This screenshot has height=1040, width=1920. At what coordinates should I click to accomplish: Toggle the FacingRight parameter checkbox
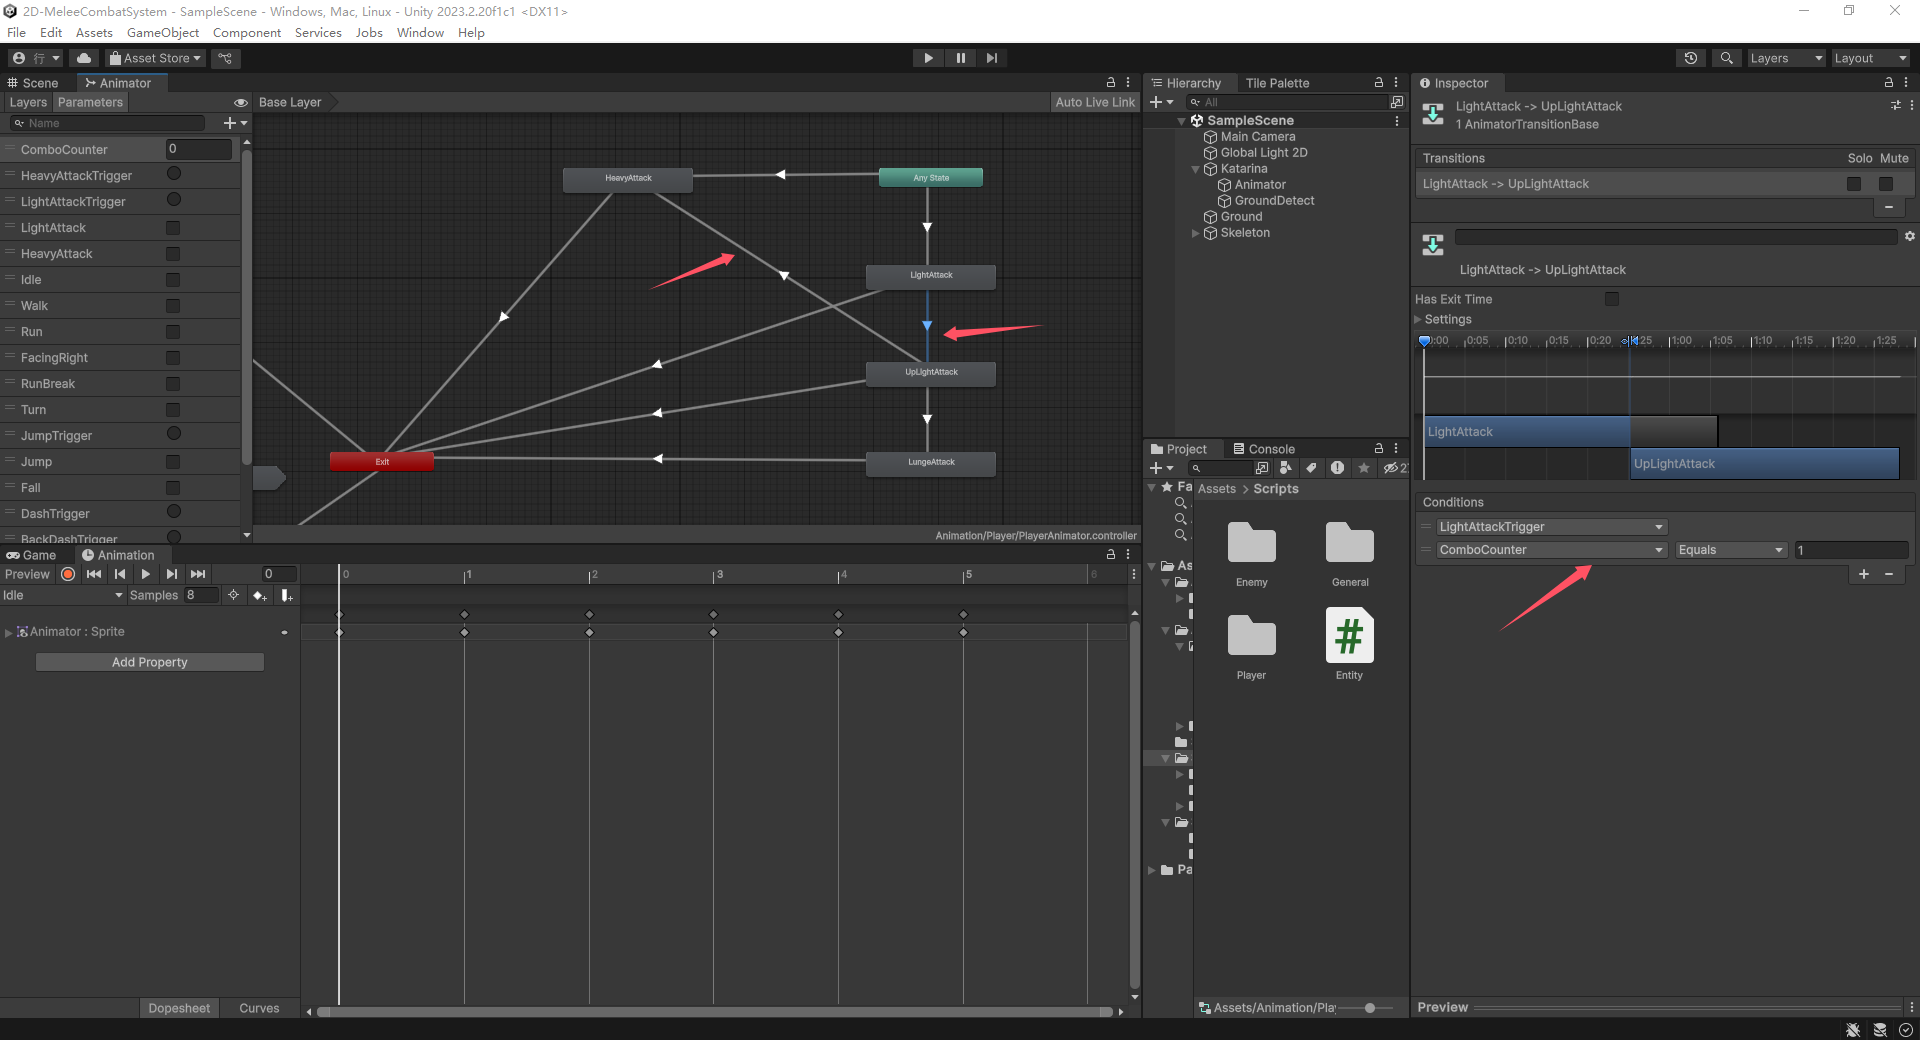(173, 358)
